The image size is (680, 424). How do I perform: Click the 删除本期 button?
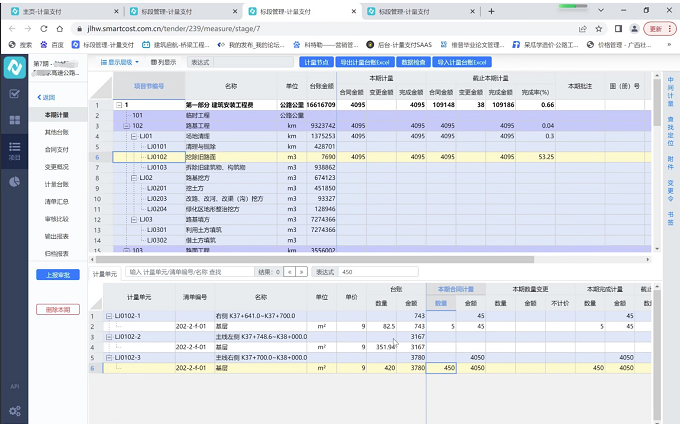click(x=59, y=310)
